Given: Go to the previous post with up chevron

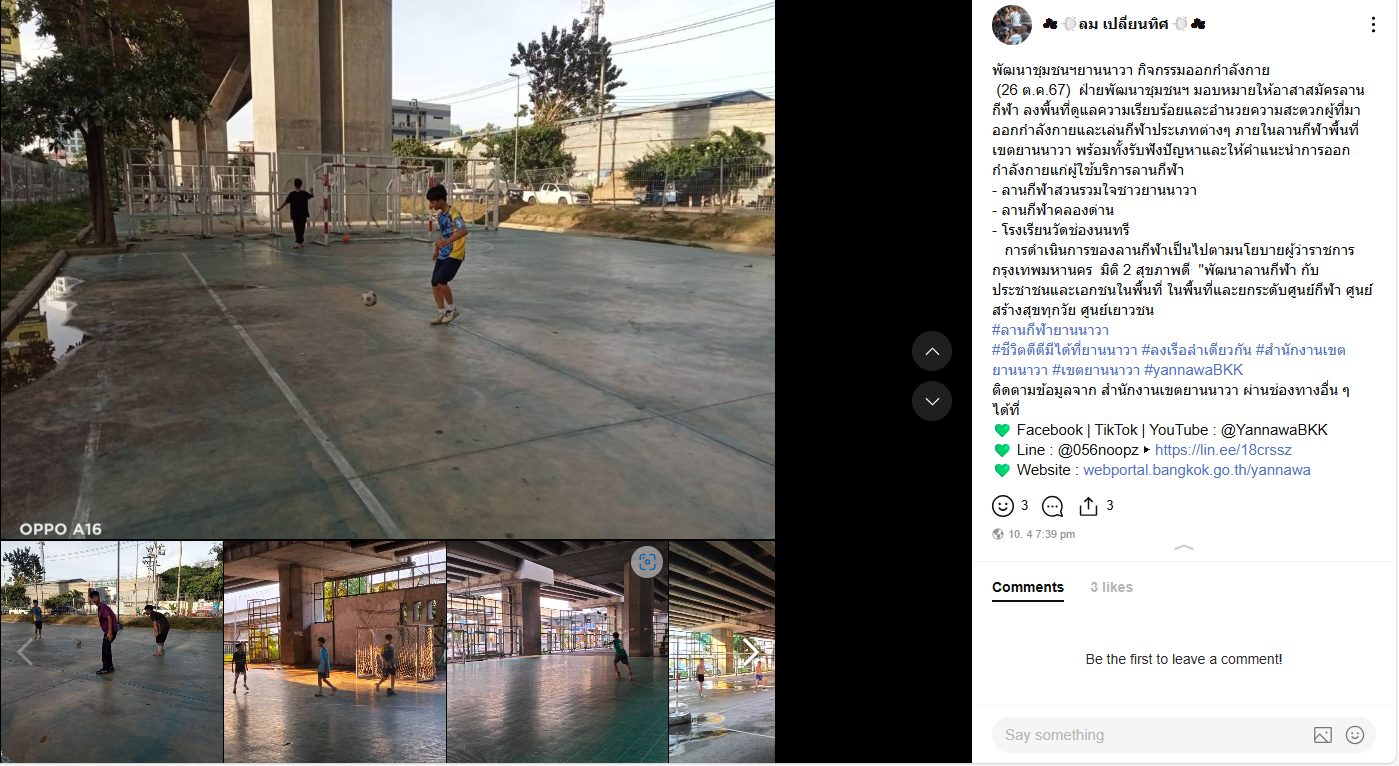Looking at the screenshot, I should (x=932, y=351).
